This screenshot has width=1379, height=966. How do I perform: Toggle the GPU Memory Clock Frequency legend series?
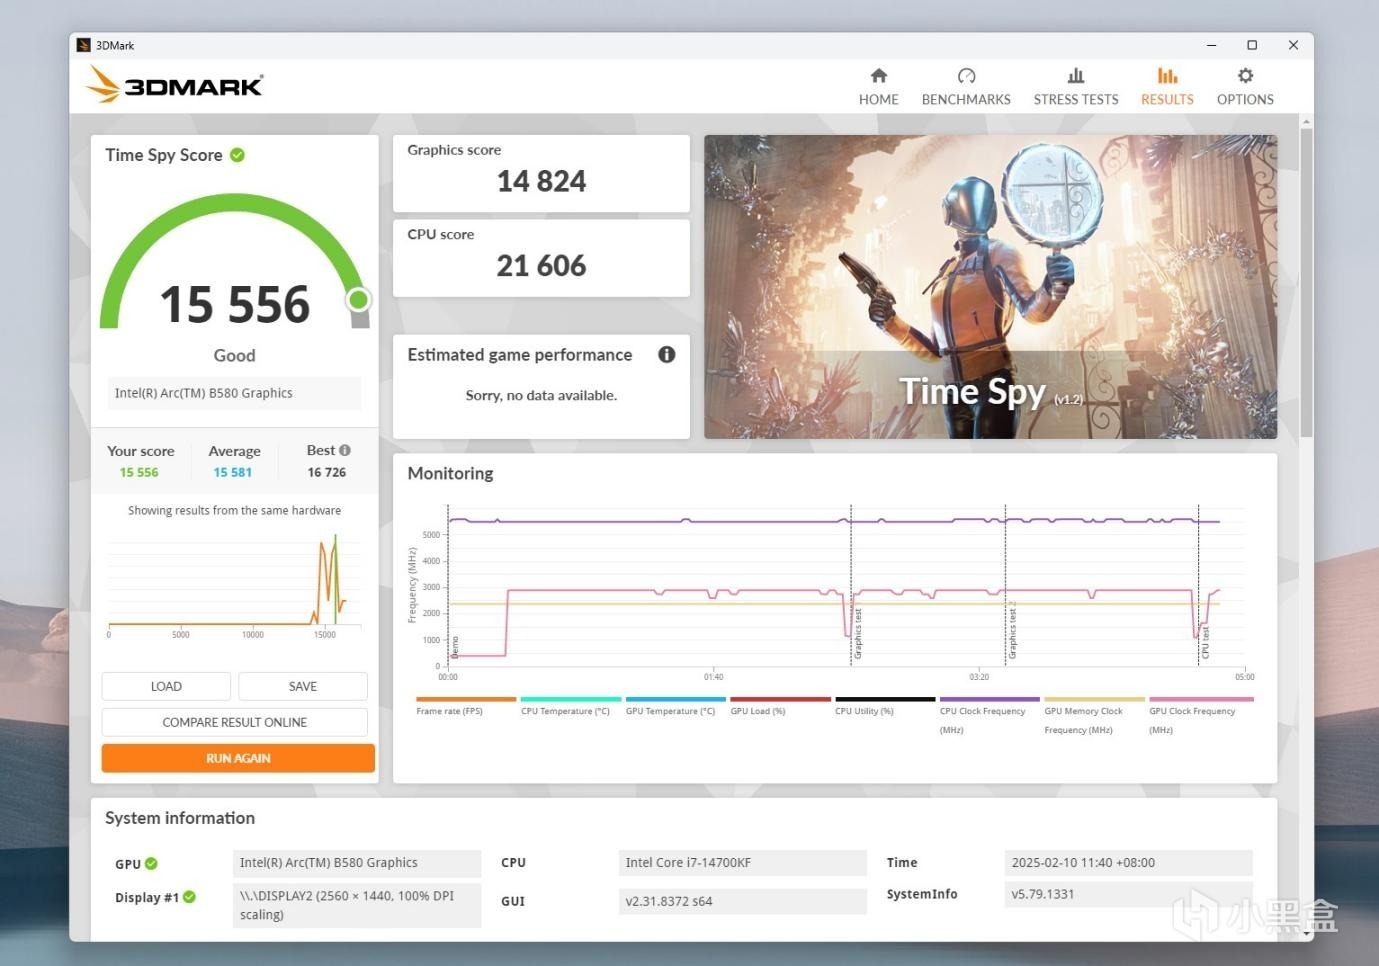(1094, 716)
